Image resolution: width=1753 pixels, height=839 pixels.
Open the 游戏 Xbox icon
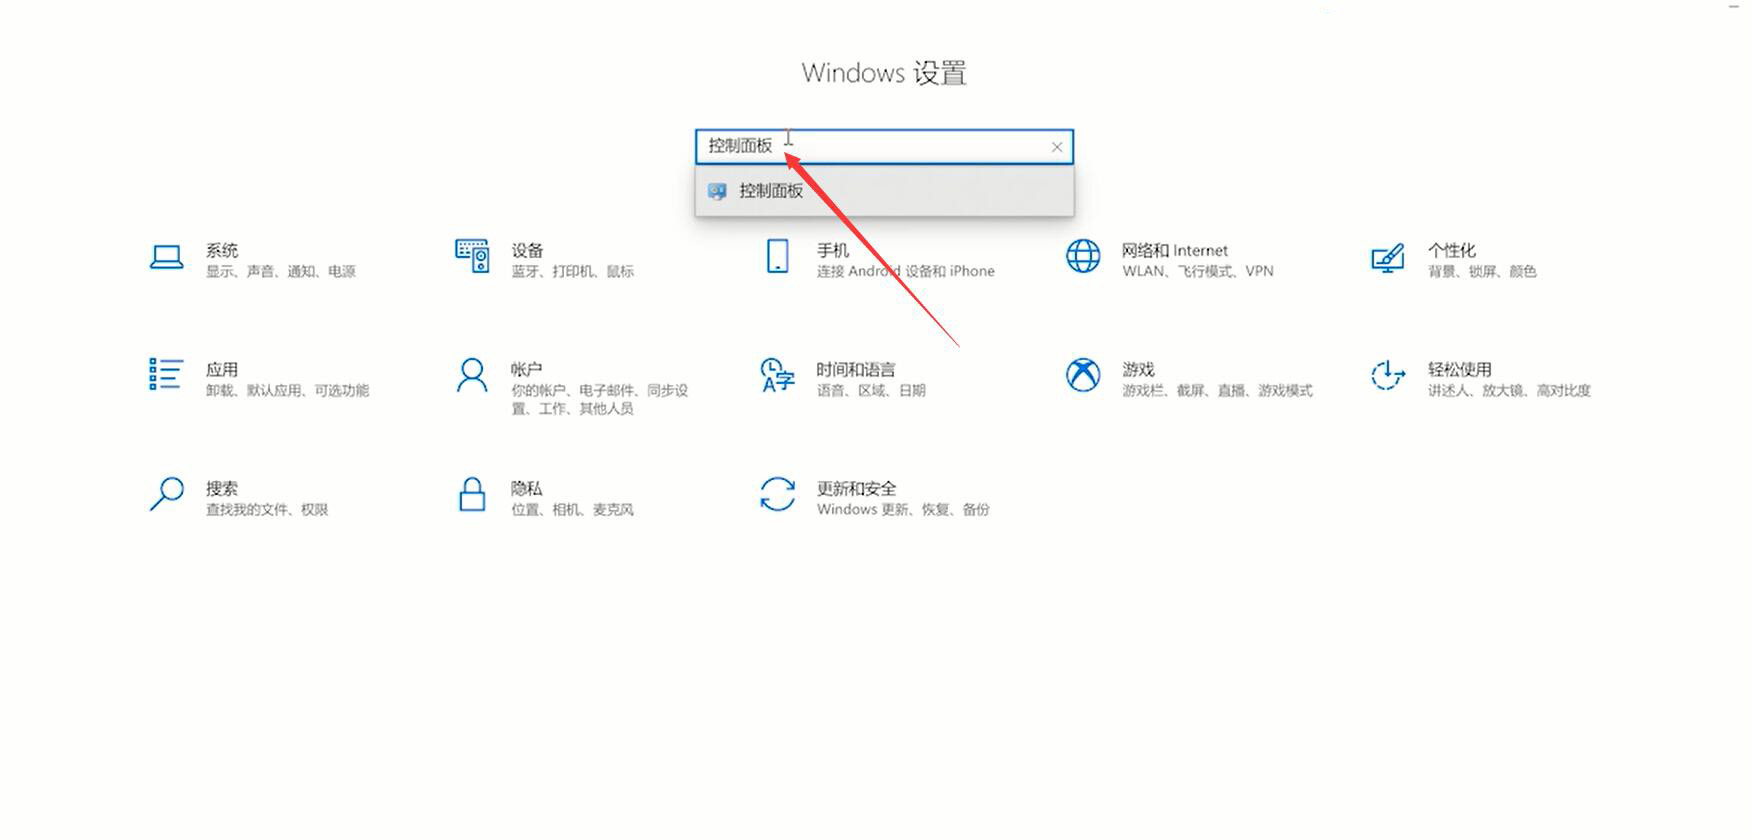tap(1083, 375)
